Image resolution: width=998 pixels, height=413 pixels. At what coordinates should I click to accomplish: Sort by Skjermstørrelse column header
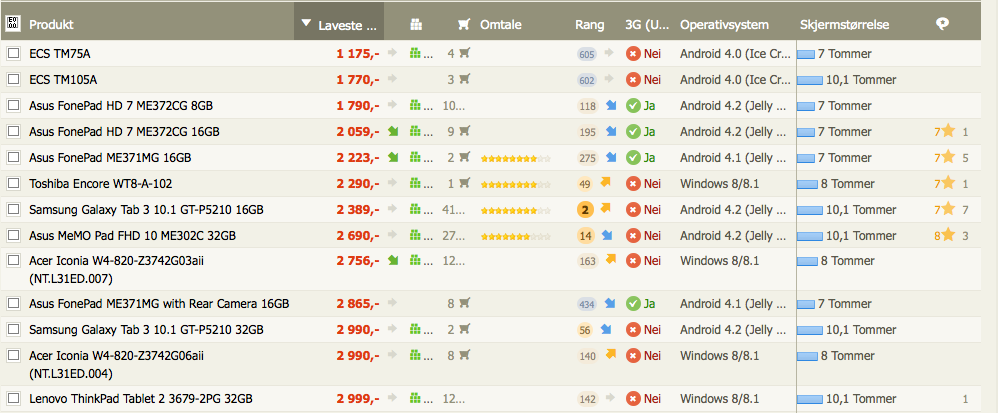tap(845, 25)
